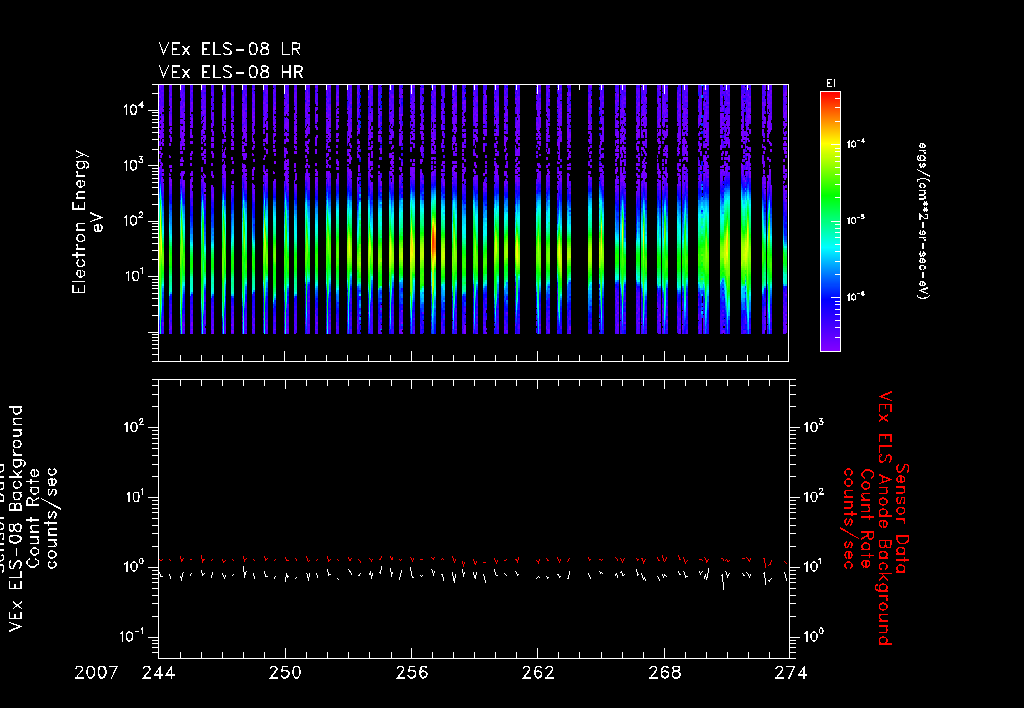Click the year label 2007
Image resolution: width=1024 pixels, height=708 pixels.
pos(96,673)
